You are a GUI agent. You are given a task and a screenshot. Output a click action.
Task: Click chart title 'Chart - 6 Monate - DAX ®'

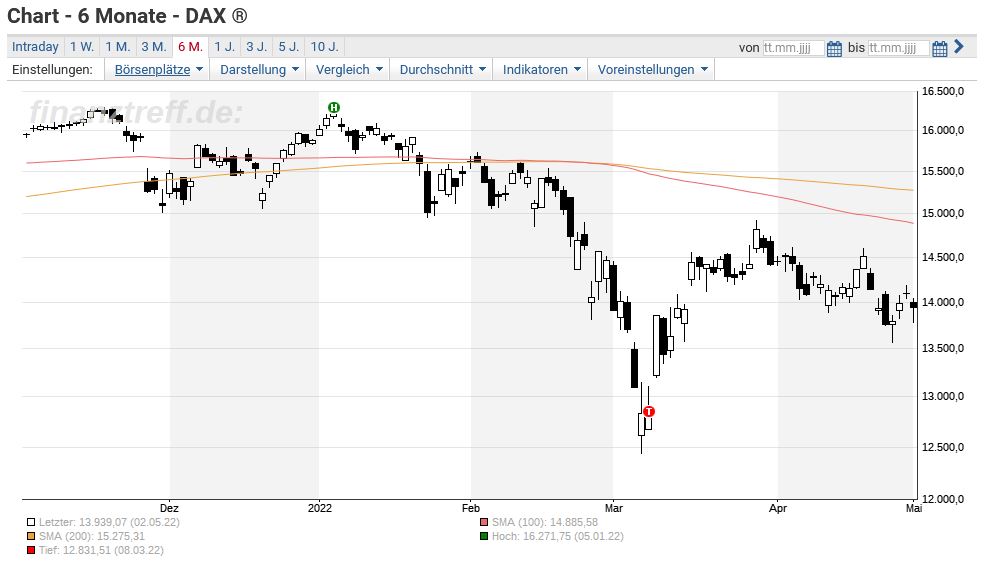128,15
